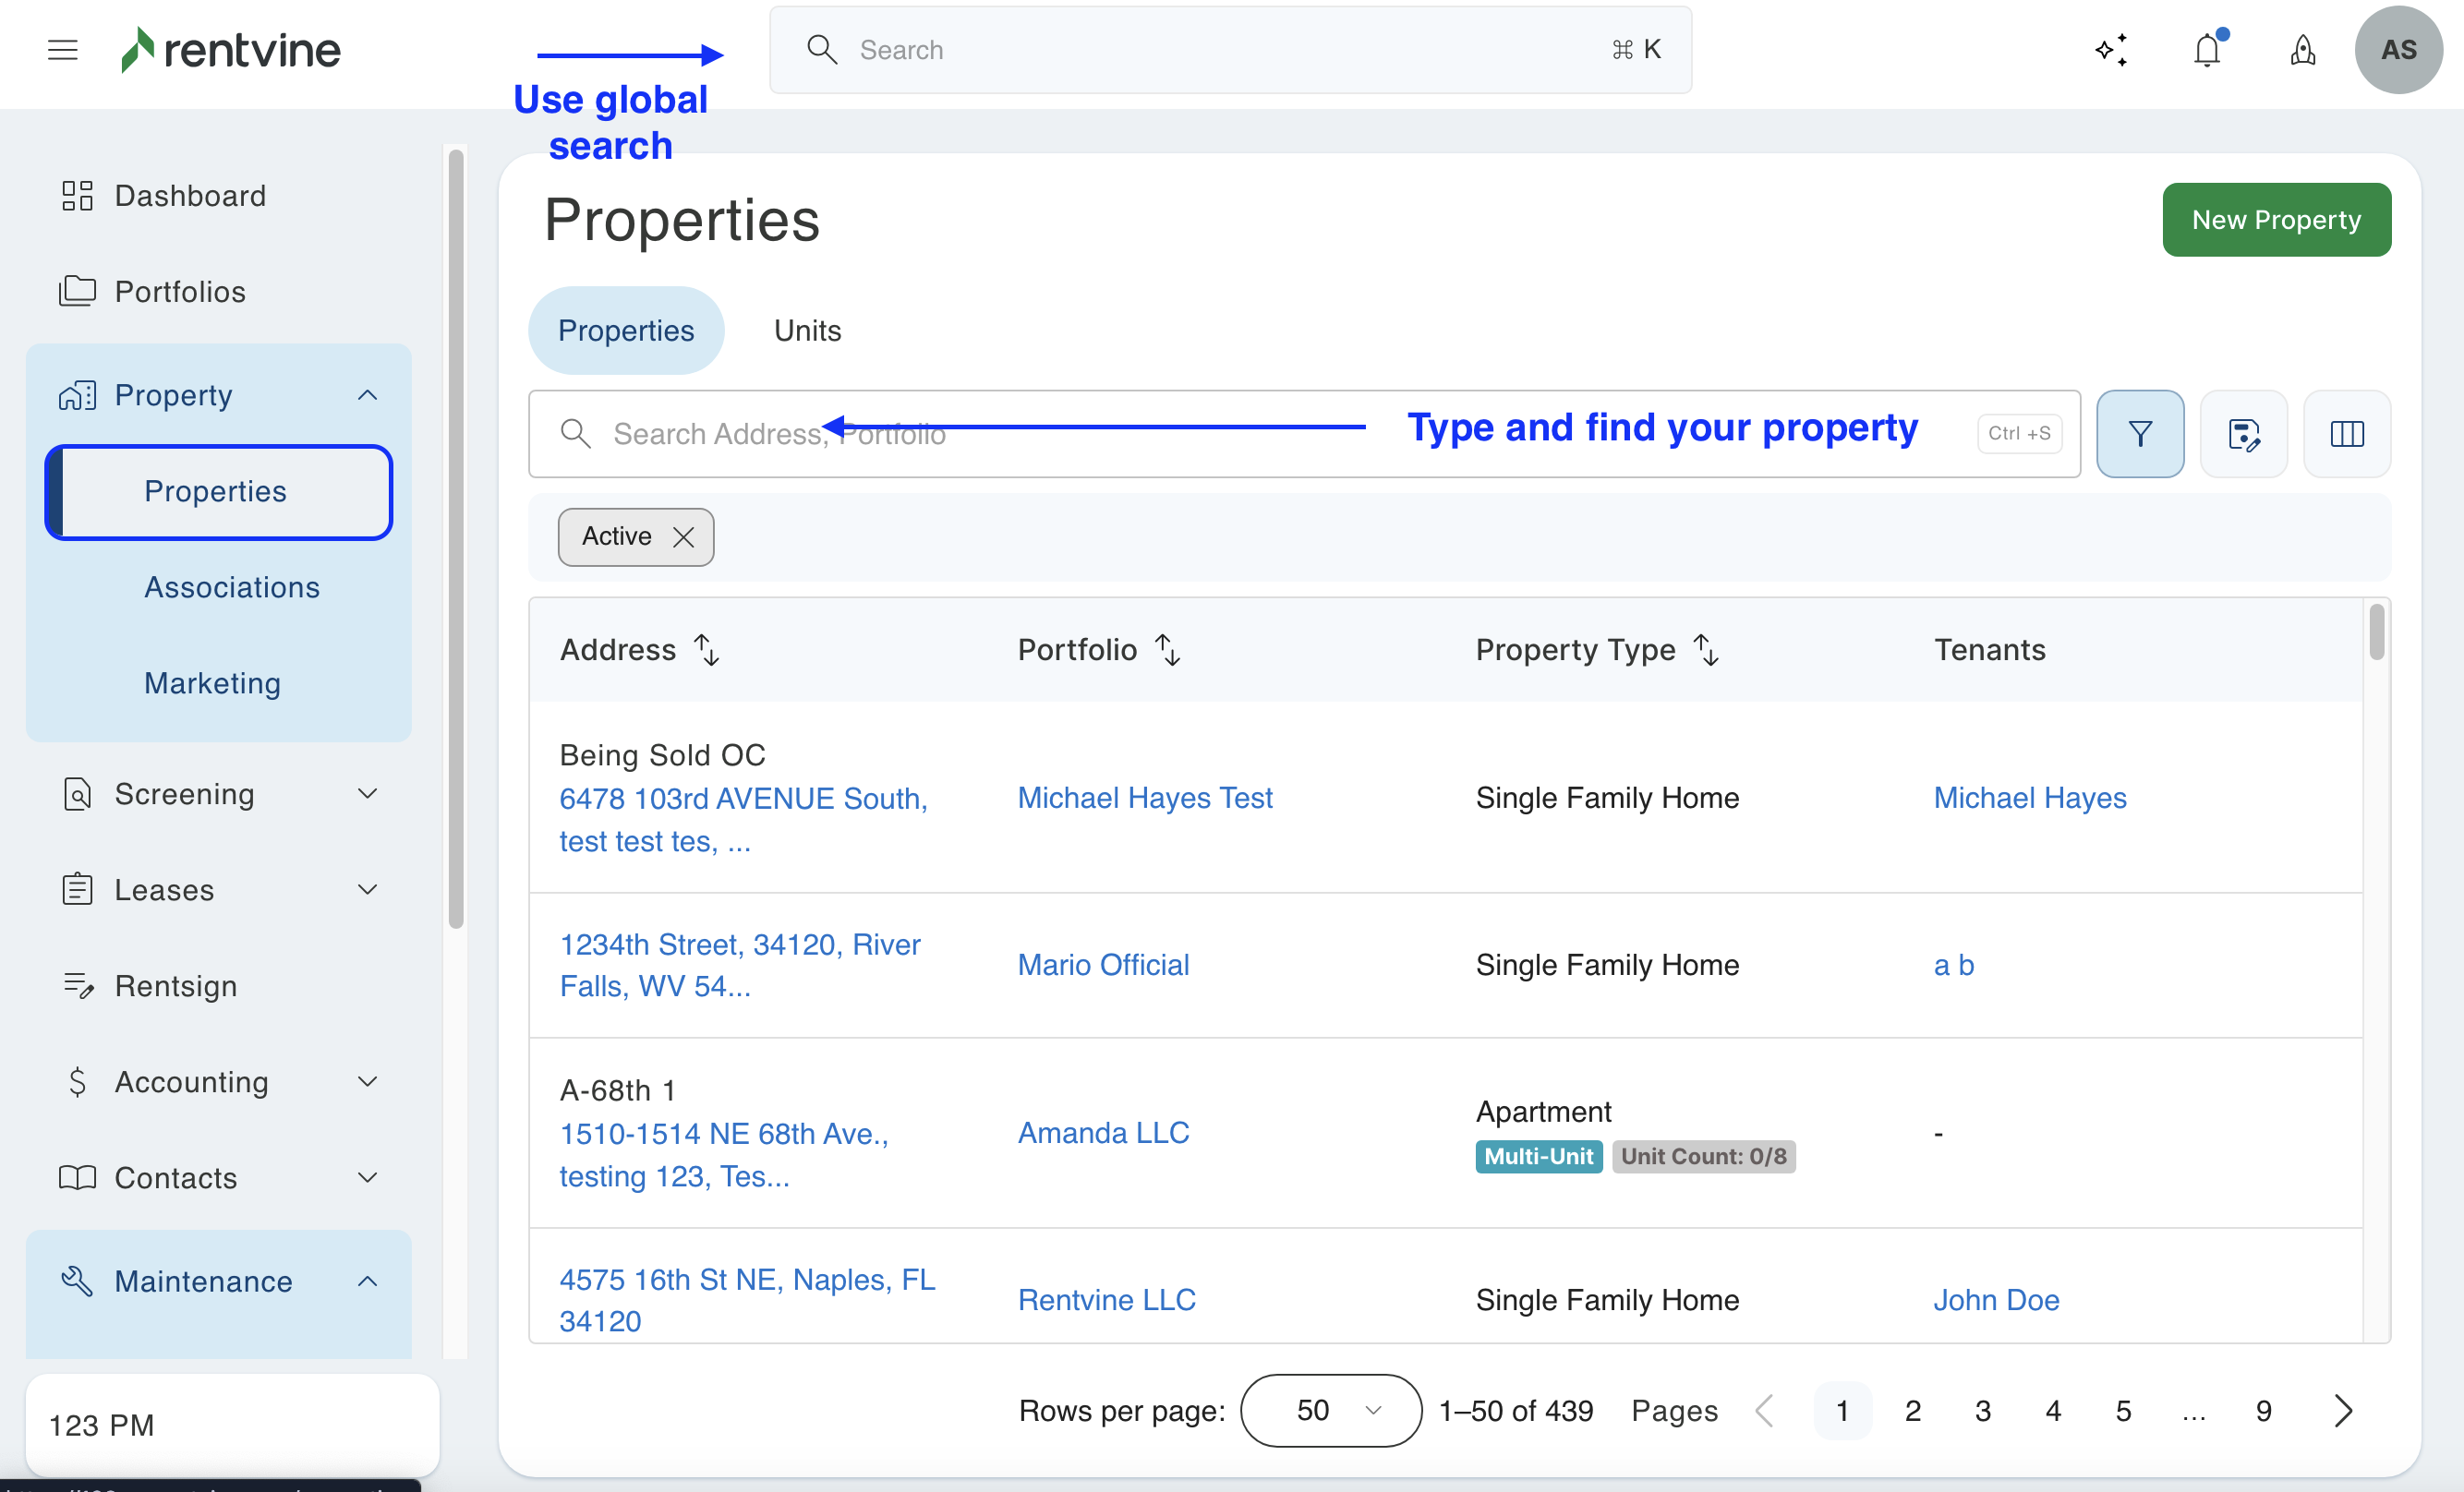Screen dimensions: 2464x1492
Task: Expand the Accounting sidebar section
Action: pyautogui.click(x=367, y=1082)
